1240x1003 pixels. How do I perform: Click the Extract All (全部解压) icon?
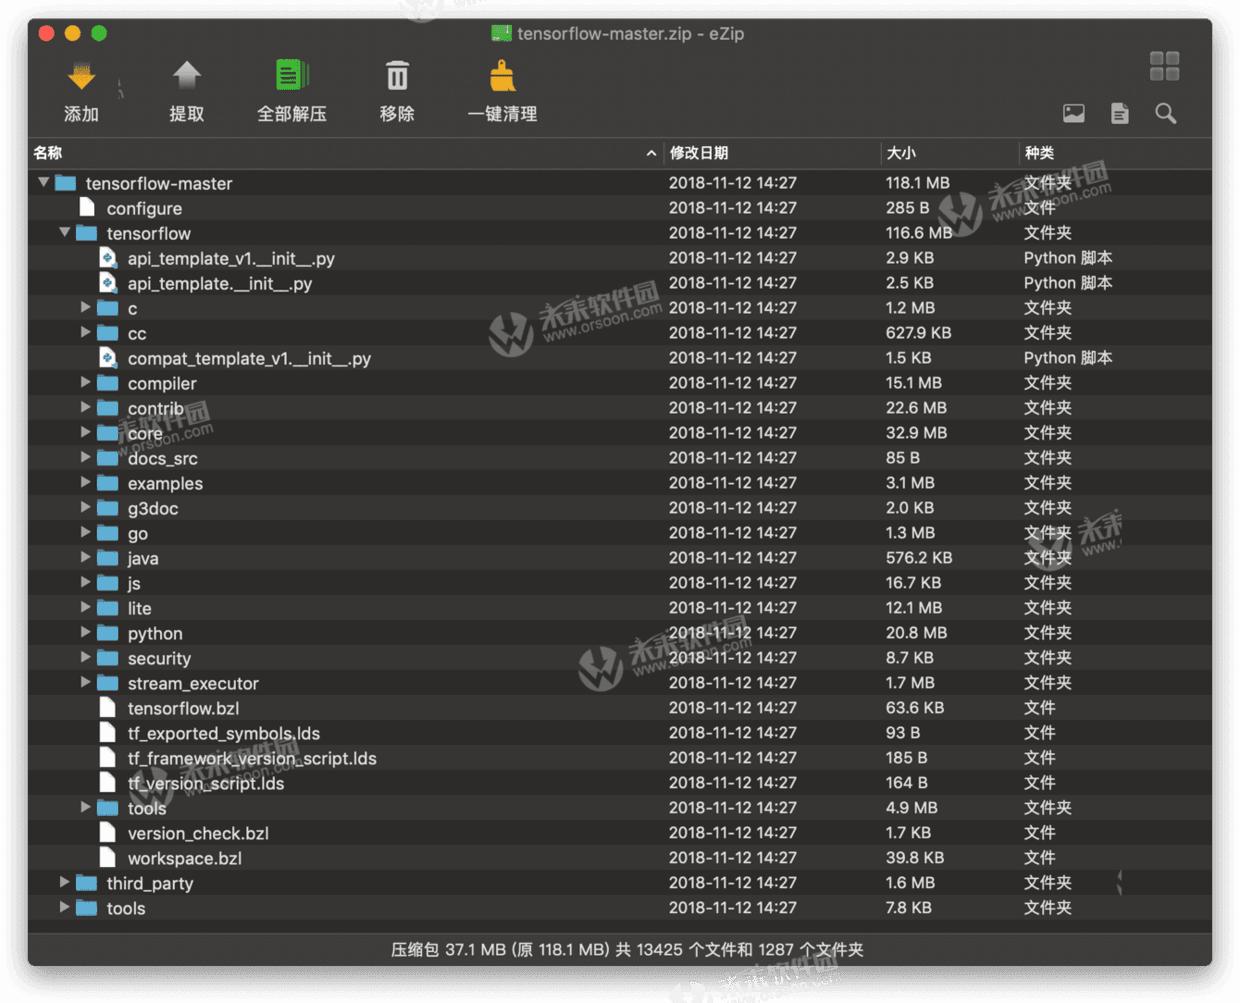click(291, 76)
